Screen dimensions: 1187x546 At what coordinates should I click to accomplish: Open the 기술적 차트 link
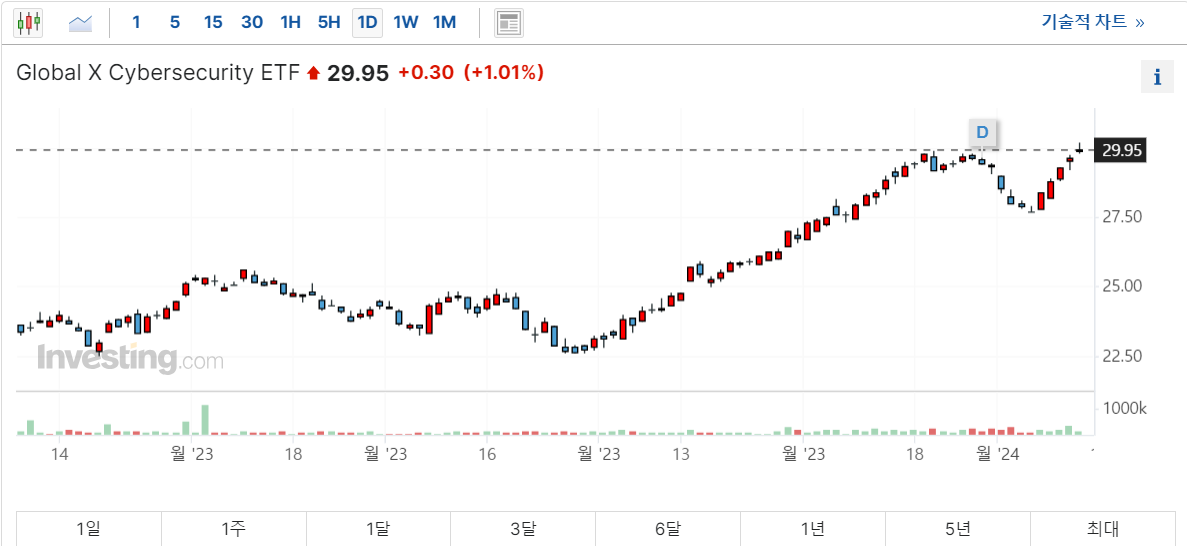(x=1092, y=22)
